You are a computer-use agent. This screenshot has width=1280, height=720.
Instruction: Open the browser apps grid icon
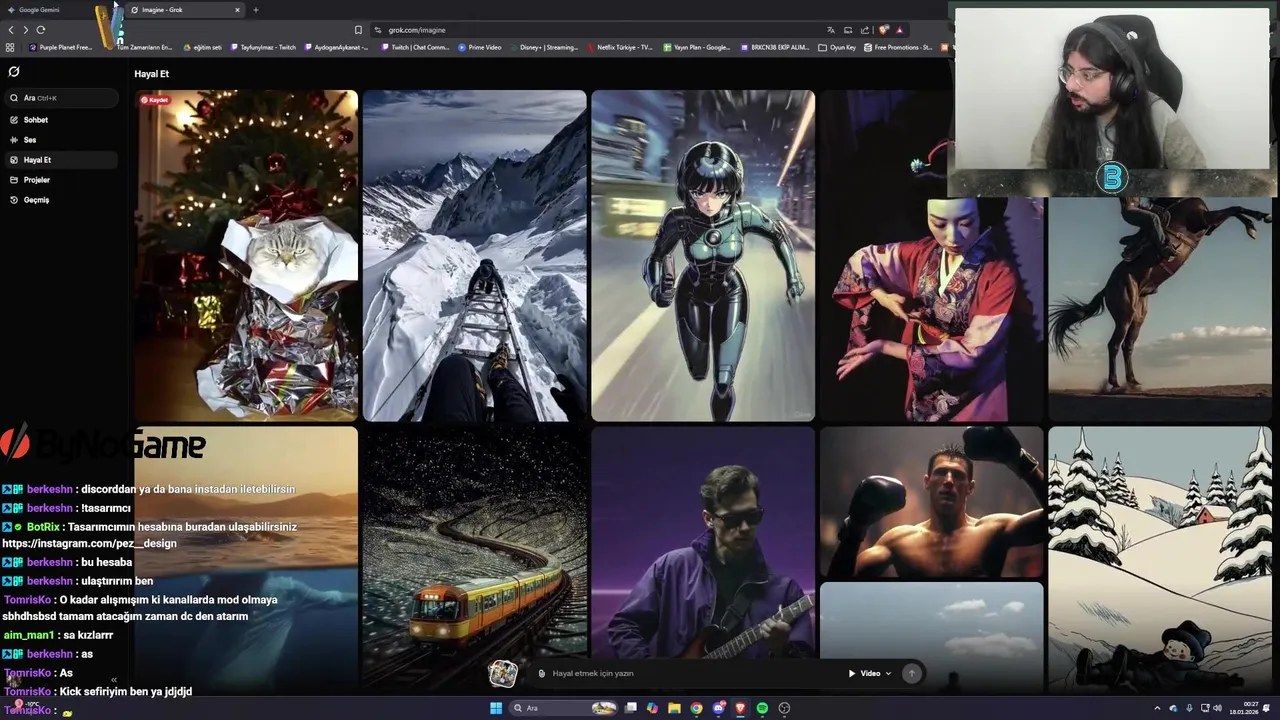tap(10, 47)
